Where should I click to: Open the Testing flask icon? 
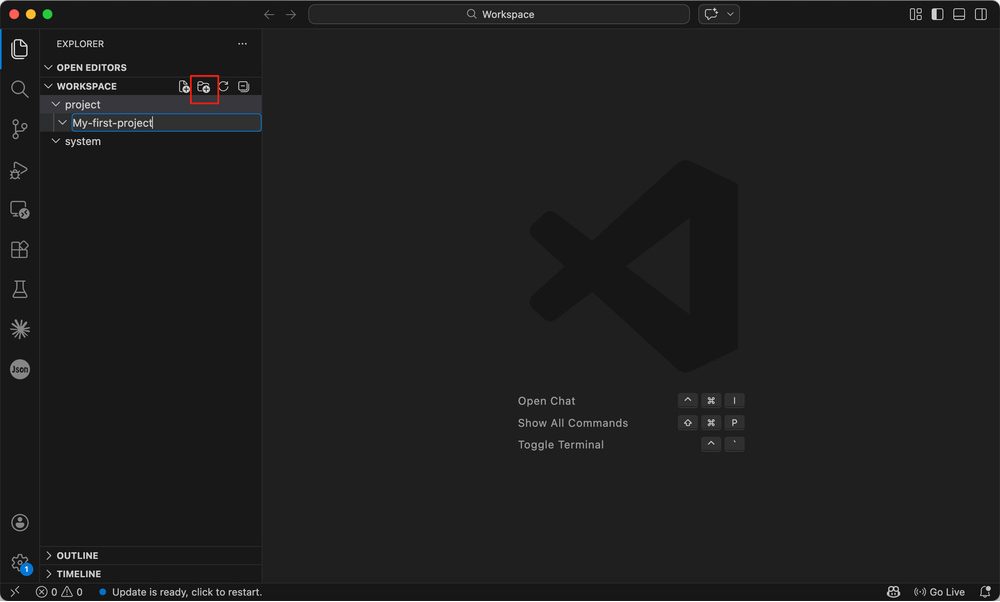coord(19,289)
